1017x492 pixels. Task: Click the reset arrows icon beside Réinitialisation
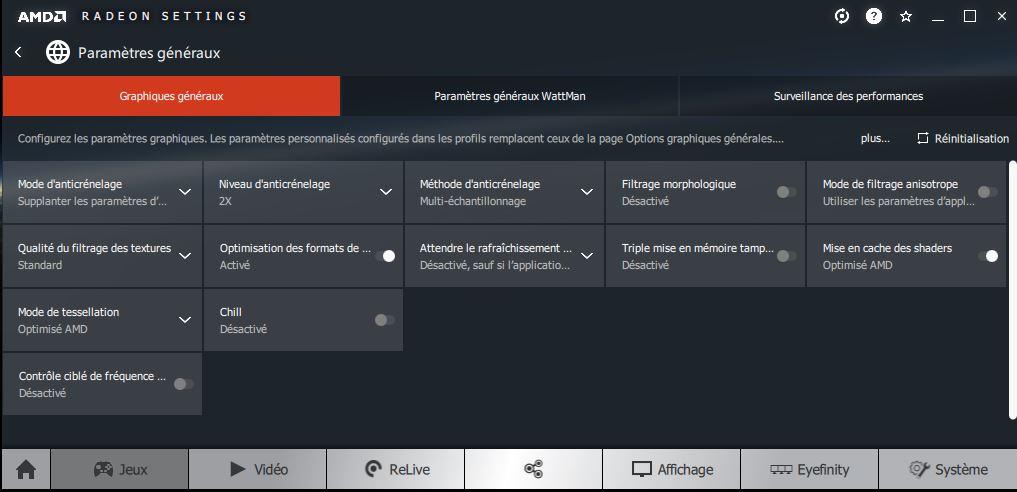point(923,138)
